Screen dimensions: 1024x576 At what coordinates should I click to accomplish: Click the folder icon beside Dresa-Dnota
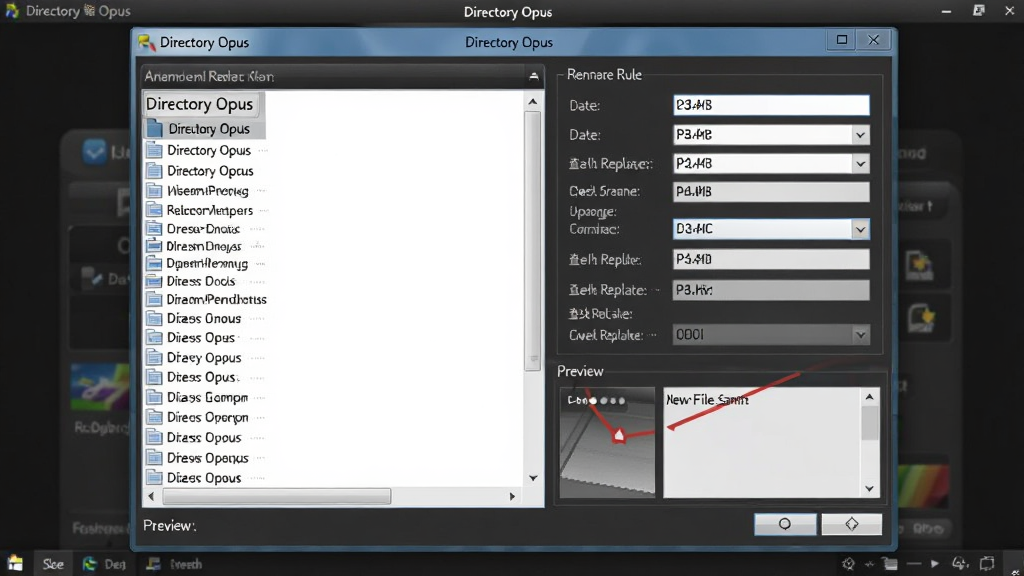pos(154,229)
